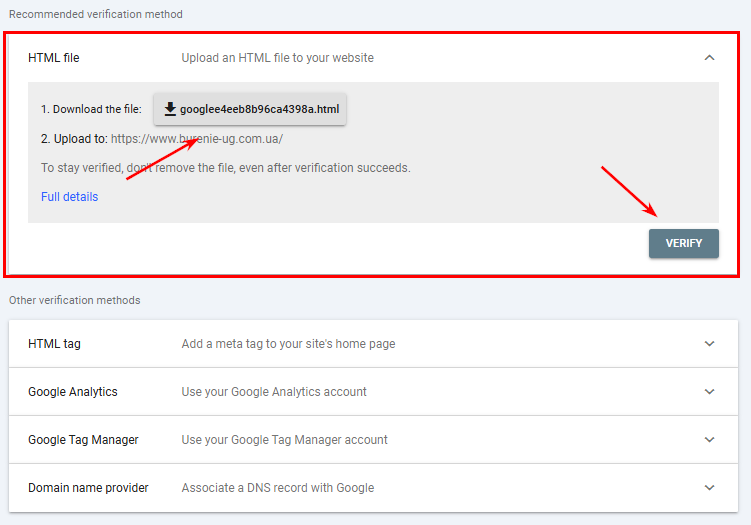The image size is (751, 525).
Task: Click 'Upload an HTML file to your website'
Action: coord(277,58)
